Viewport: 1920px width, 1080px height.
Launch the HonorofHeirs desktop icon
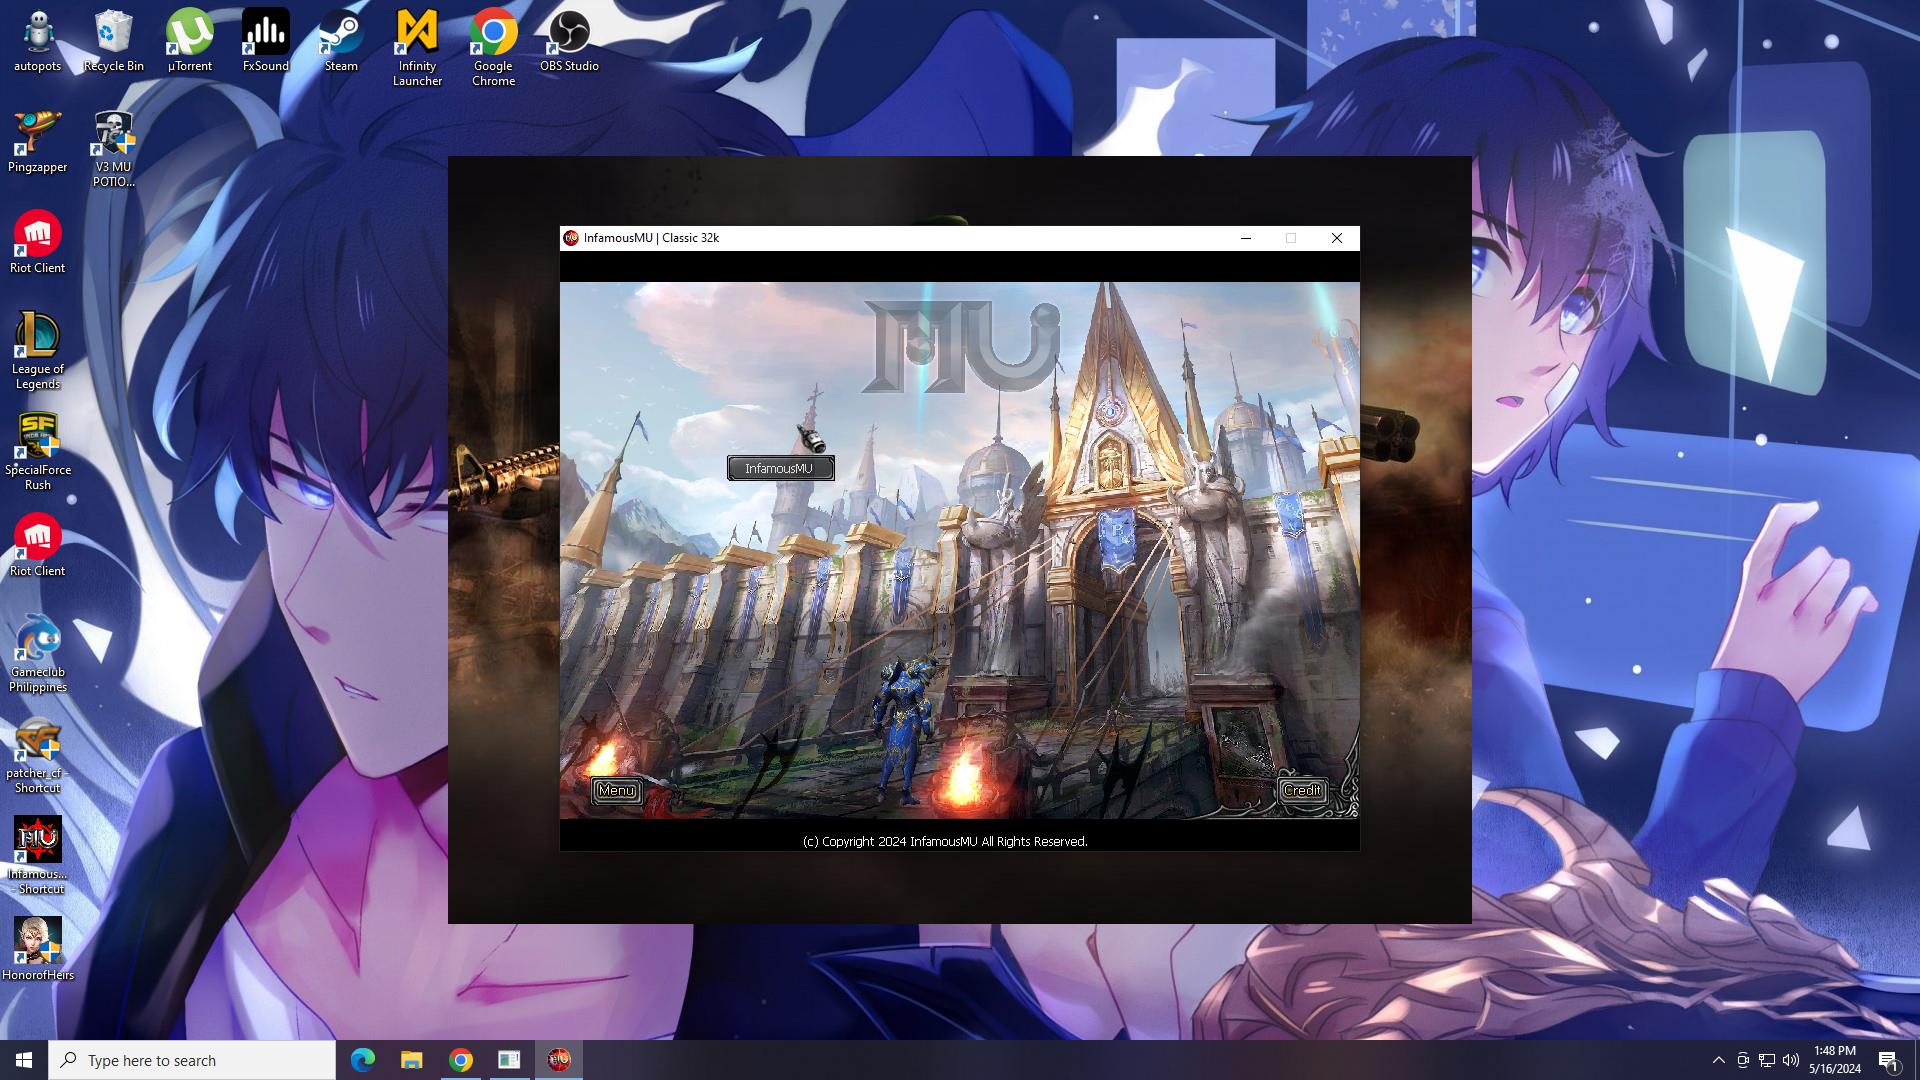(38, 950)
